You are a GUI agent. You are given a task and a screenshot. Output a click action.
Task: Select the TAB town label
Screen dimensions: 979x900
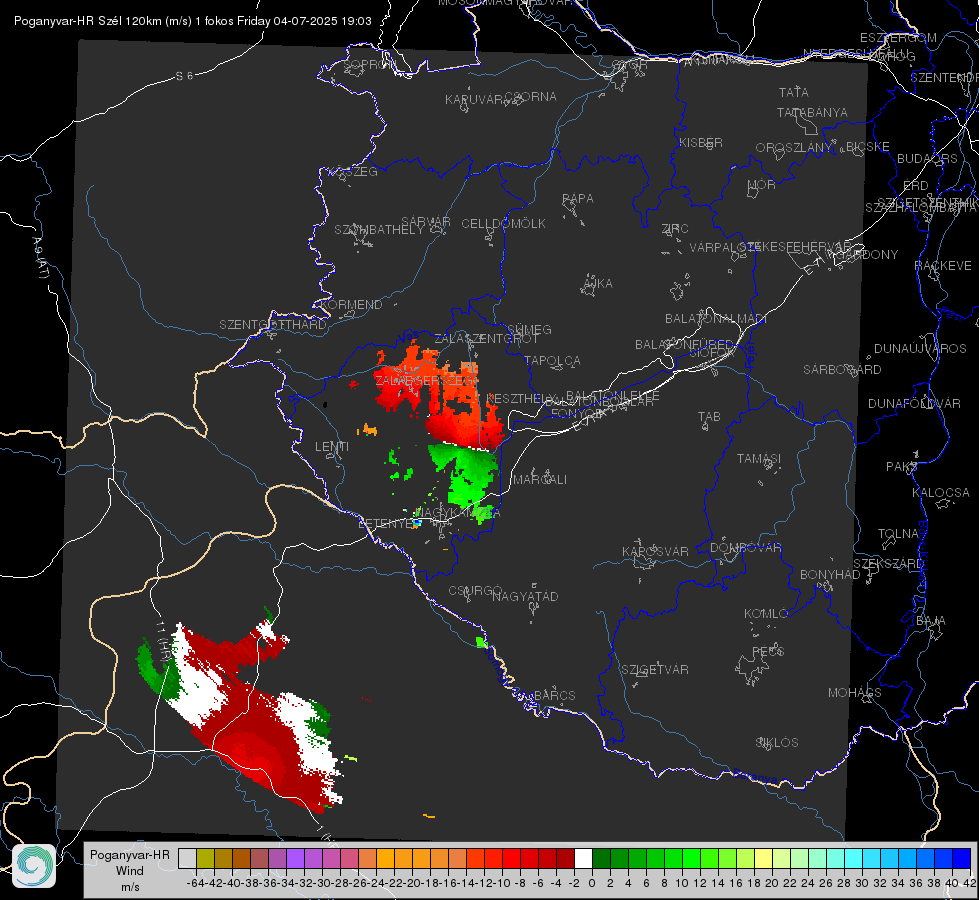(x=709, y=417)
